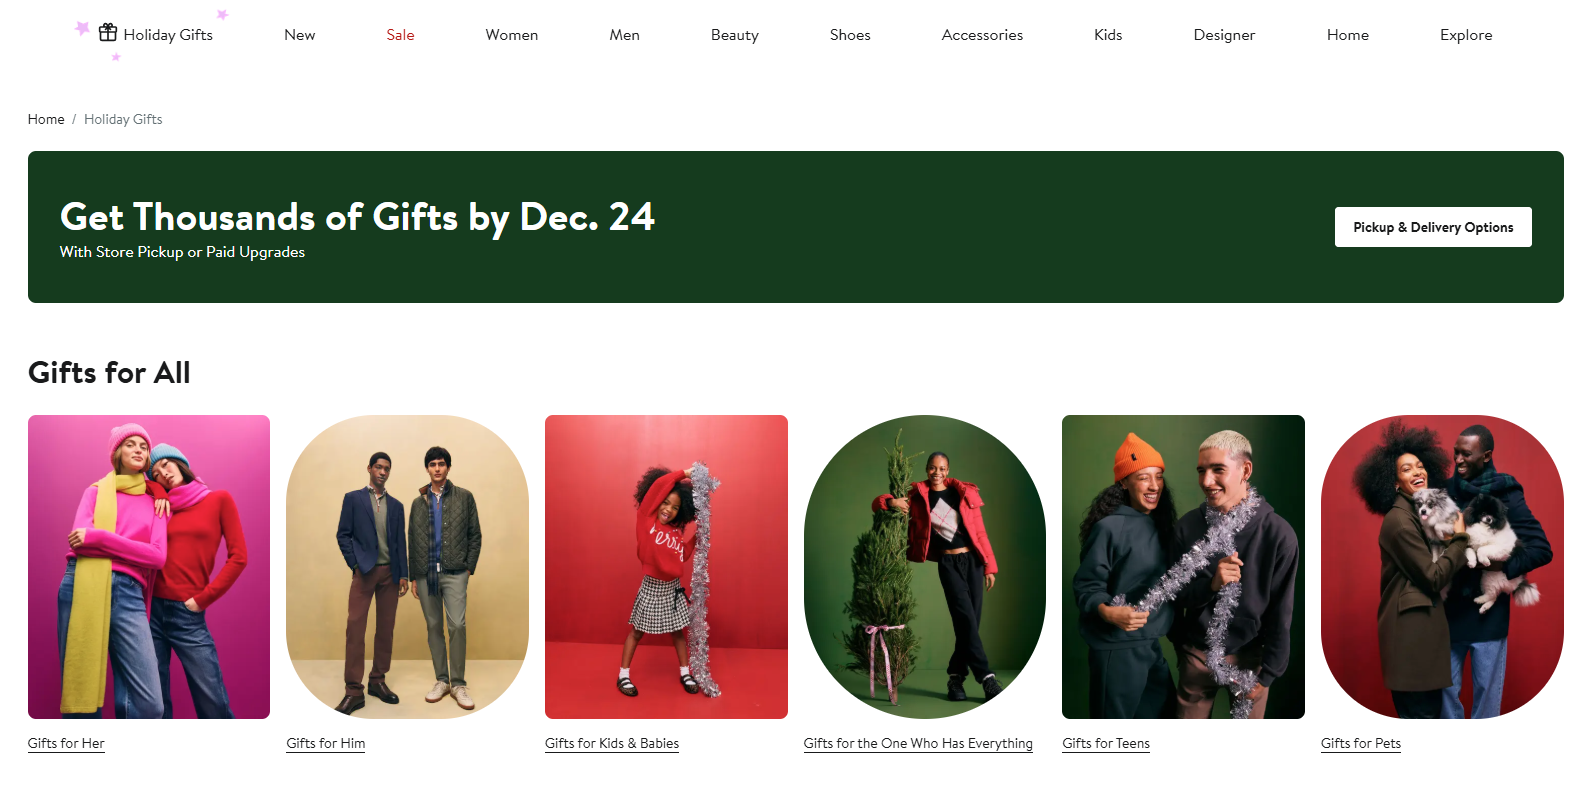Open the New menu item
Screen dimensions: 1577x788
[x=299, y=35]
